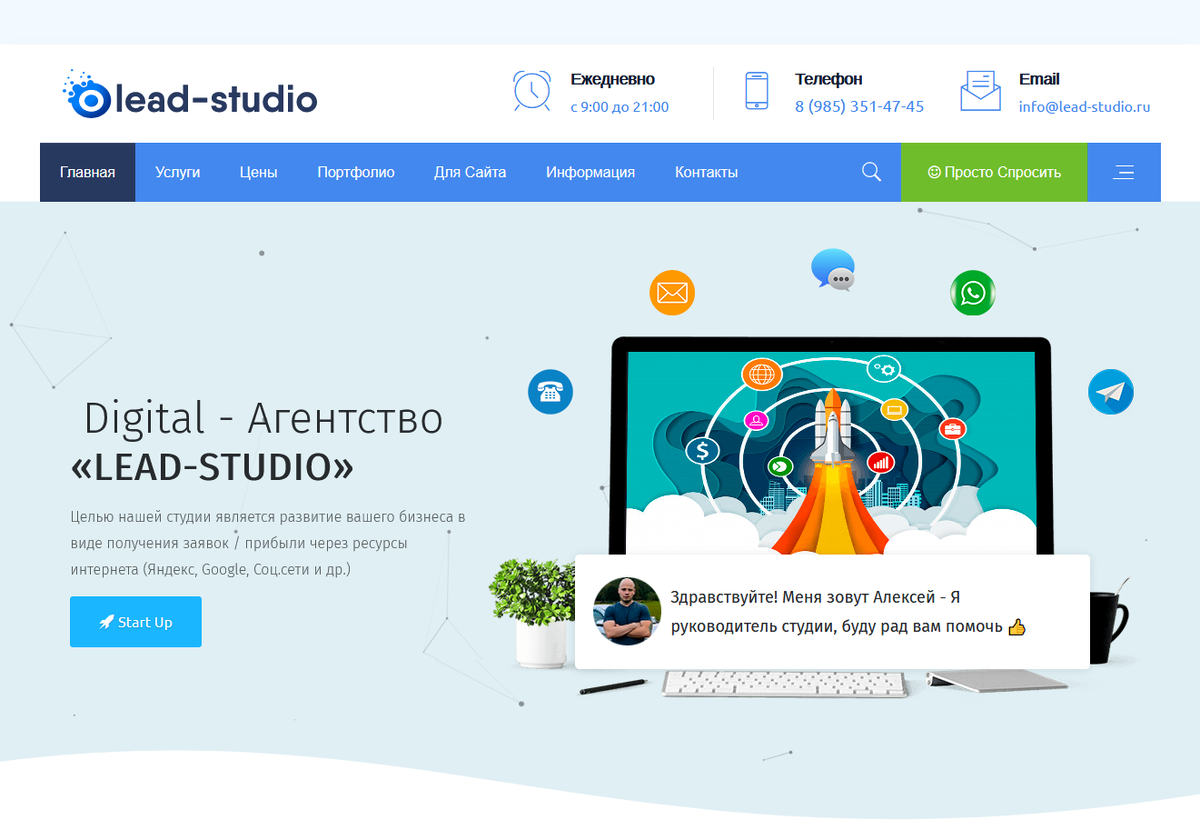Click the envelope icon beside Email
This screenshot has height=840, width=1200.
click(x=980, y=91)
